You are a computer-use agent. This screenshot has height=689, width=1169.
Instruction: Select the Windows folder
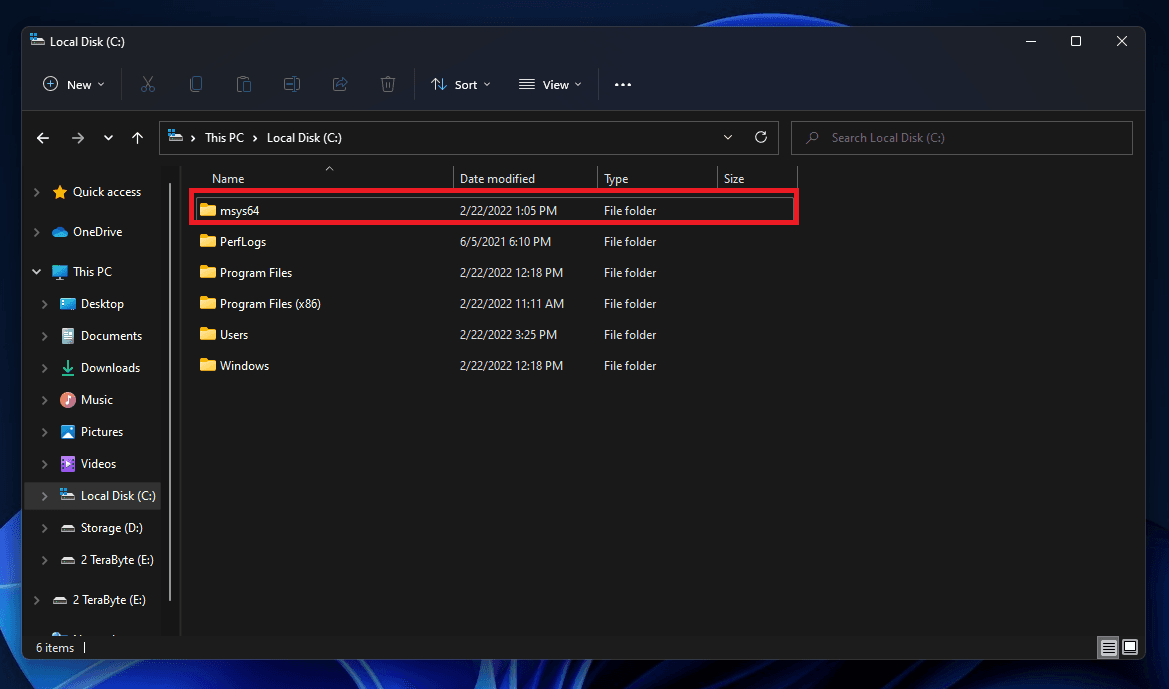pyautogui.click(x=494, y=365)
